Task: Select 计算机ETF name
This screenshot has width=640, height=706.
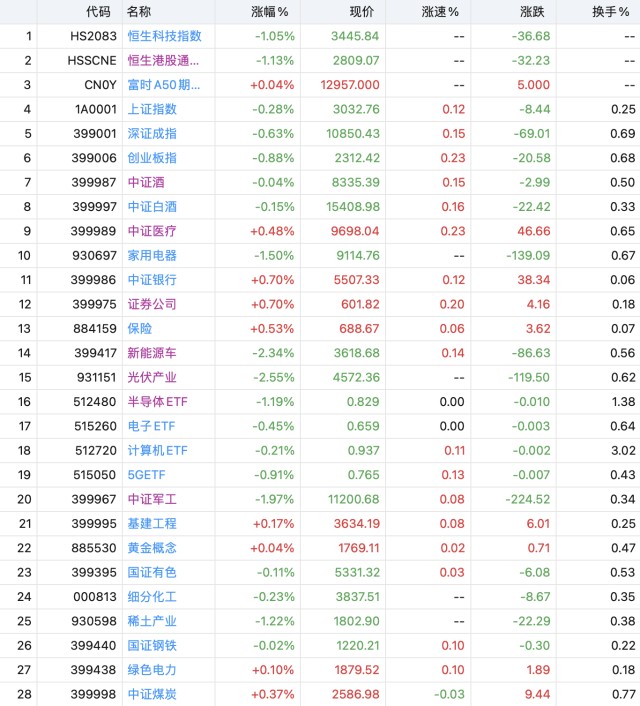Action: tap(158, 450)
